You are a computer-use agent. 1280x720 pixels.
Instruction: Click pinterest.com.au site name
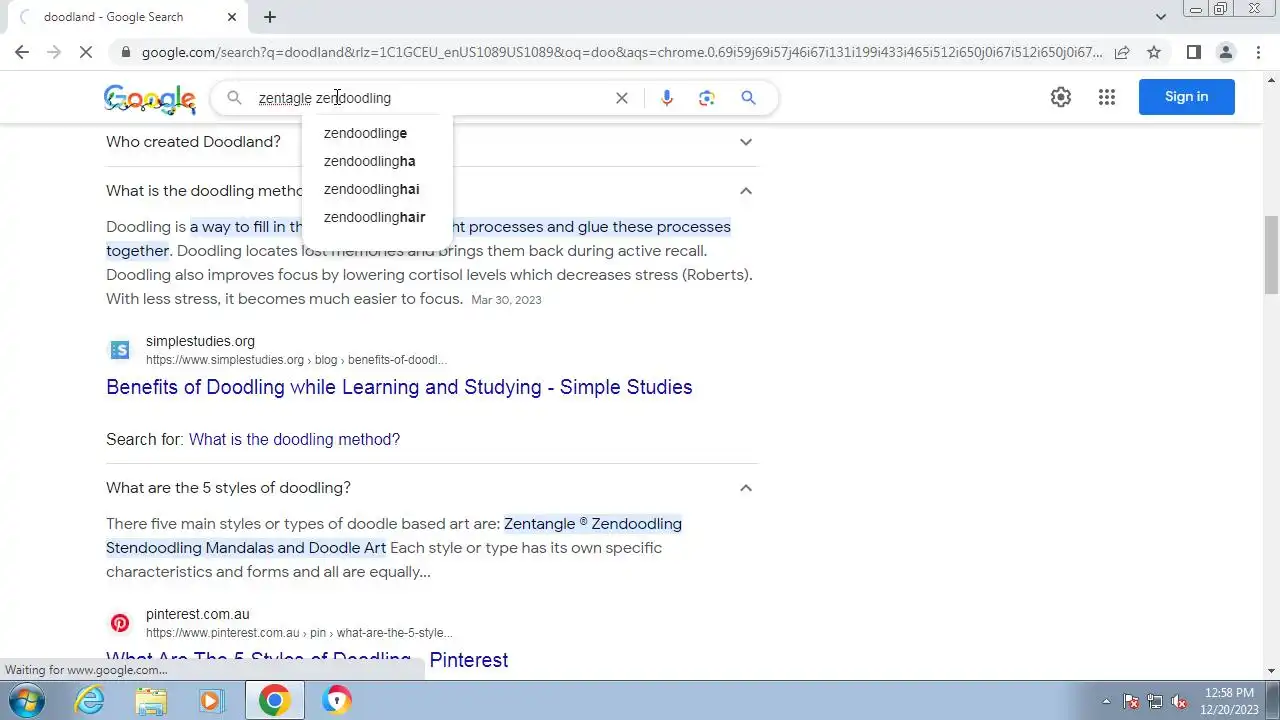[198, 614]
